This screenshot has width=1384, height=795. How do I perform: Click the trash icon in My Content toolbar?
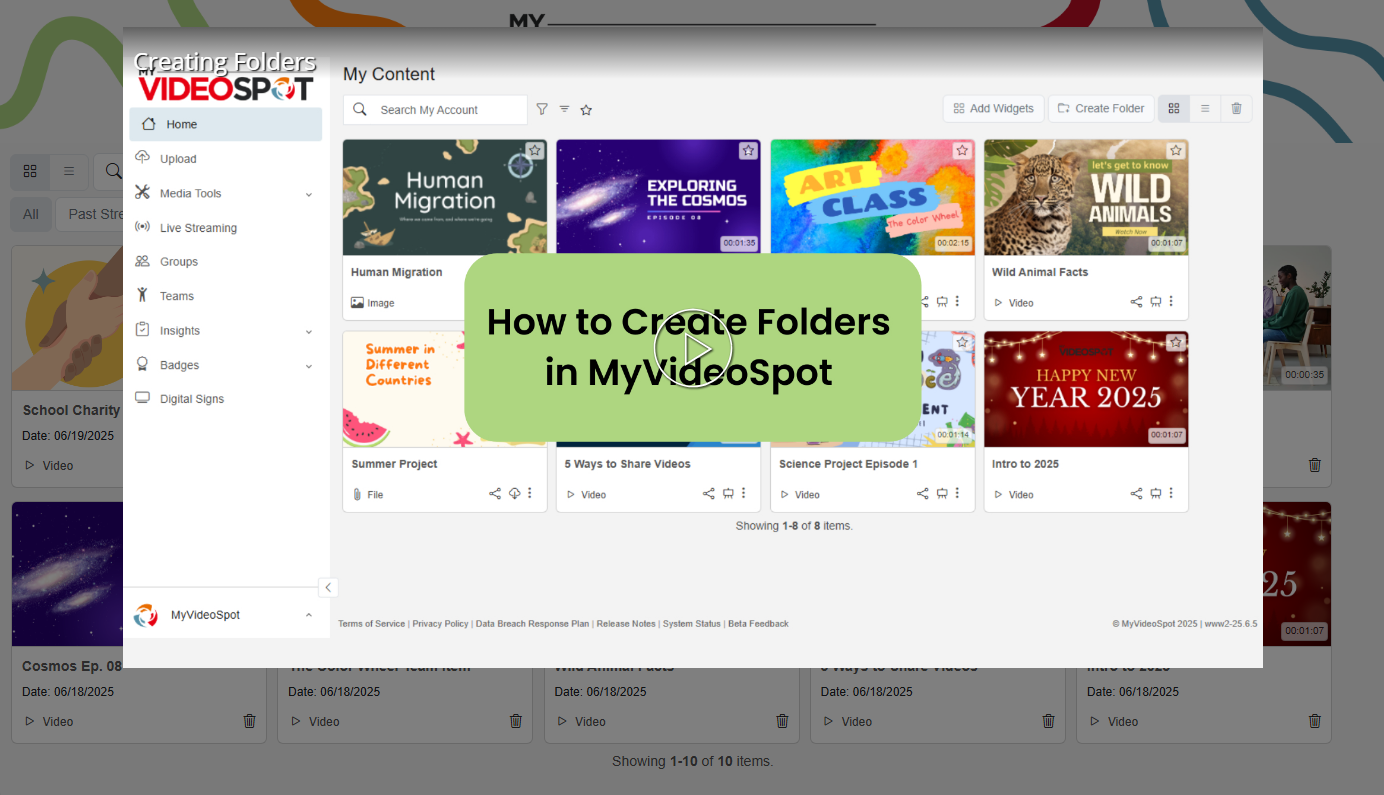pyautogui.click(x=1236, y=108)
